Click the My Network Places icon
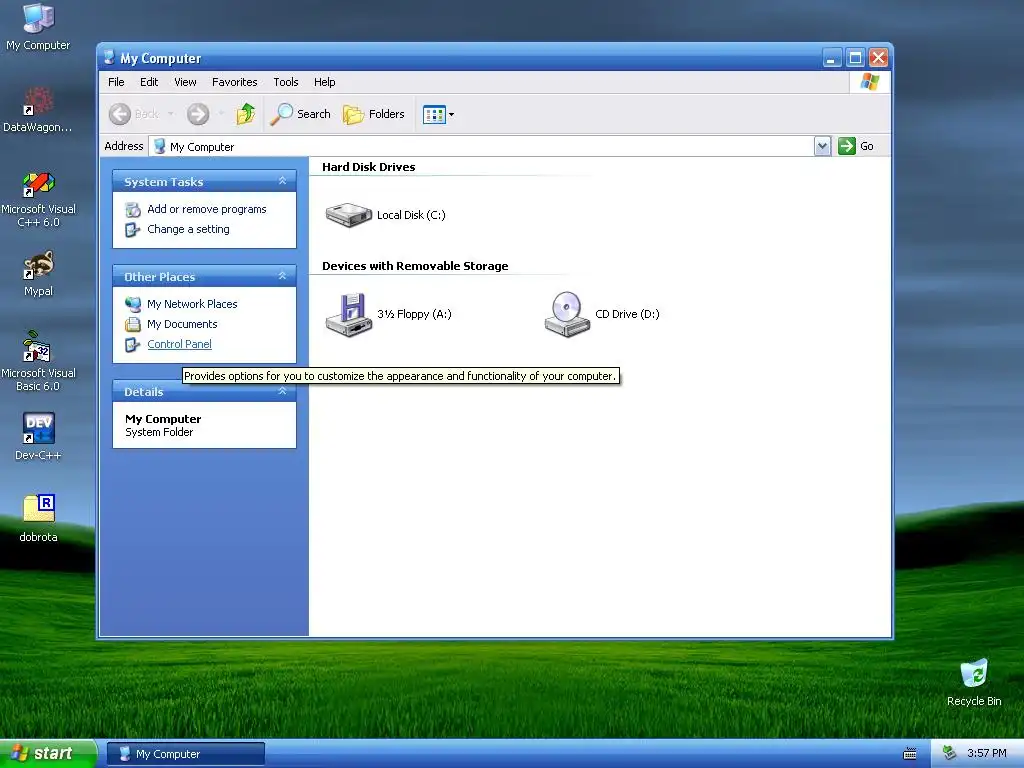1024x768 pixels. [x=133, y=304]
